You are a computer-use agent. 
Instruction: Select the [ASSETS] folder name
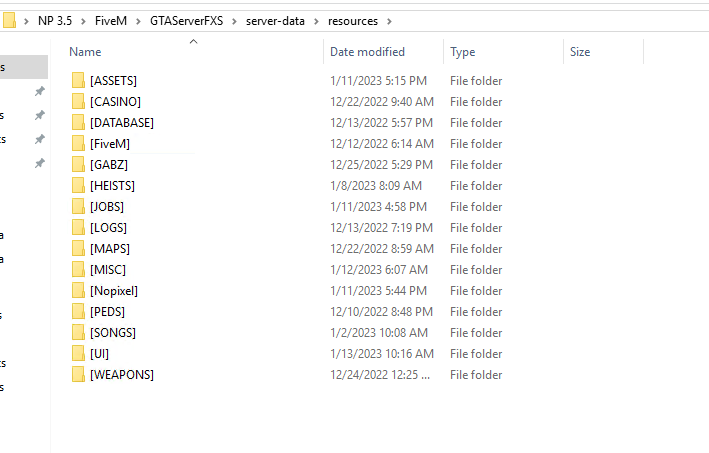113,80
